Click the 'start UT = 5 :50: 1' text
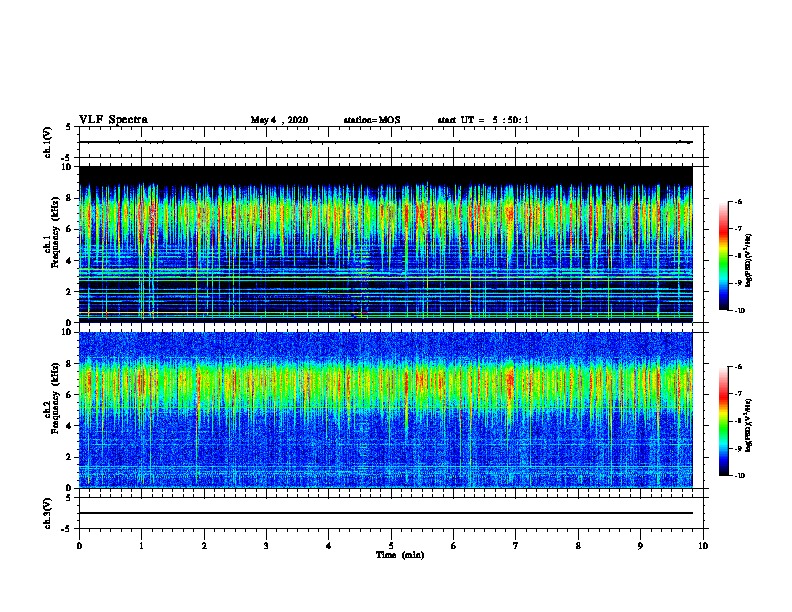This screenshot has width=792, height=612. (x=483, y=120)
